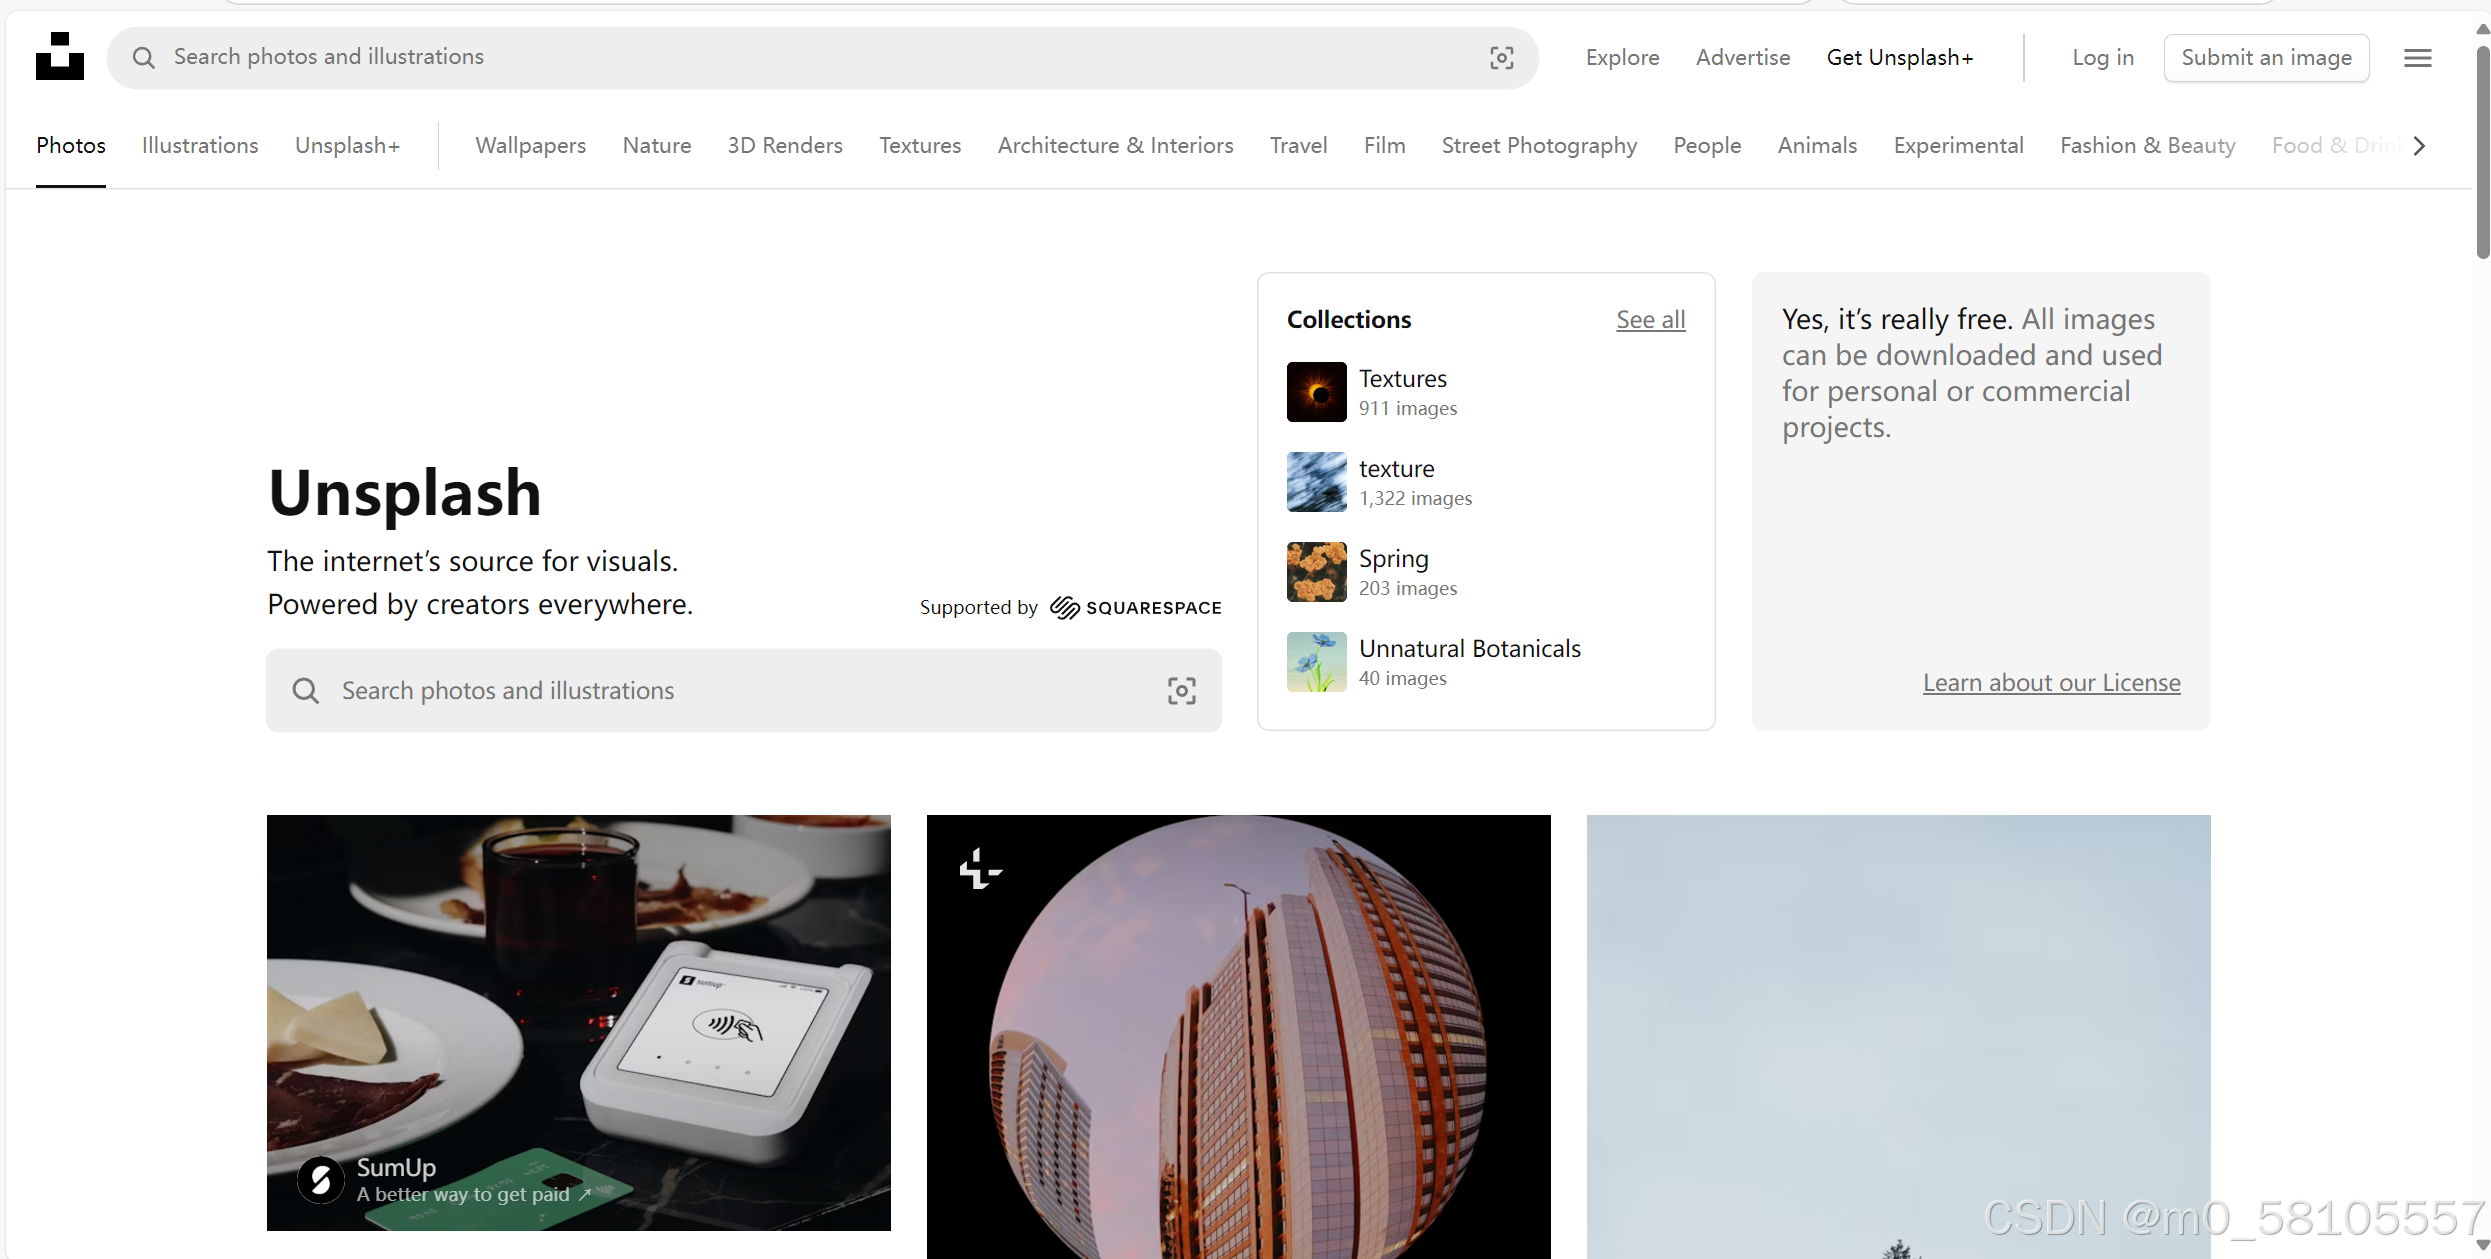
Task: Select the Street Photography category
Action: click(1539, 146)
